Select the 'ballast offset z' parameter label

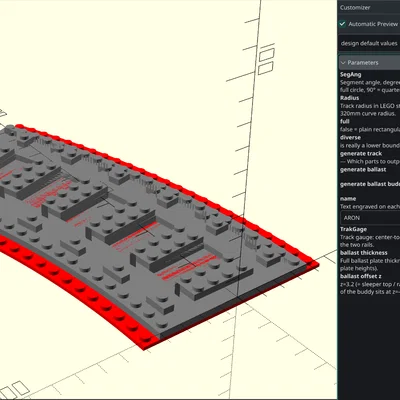pos(361,276)
